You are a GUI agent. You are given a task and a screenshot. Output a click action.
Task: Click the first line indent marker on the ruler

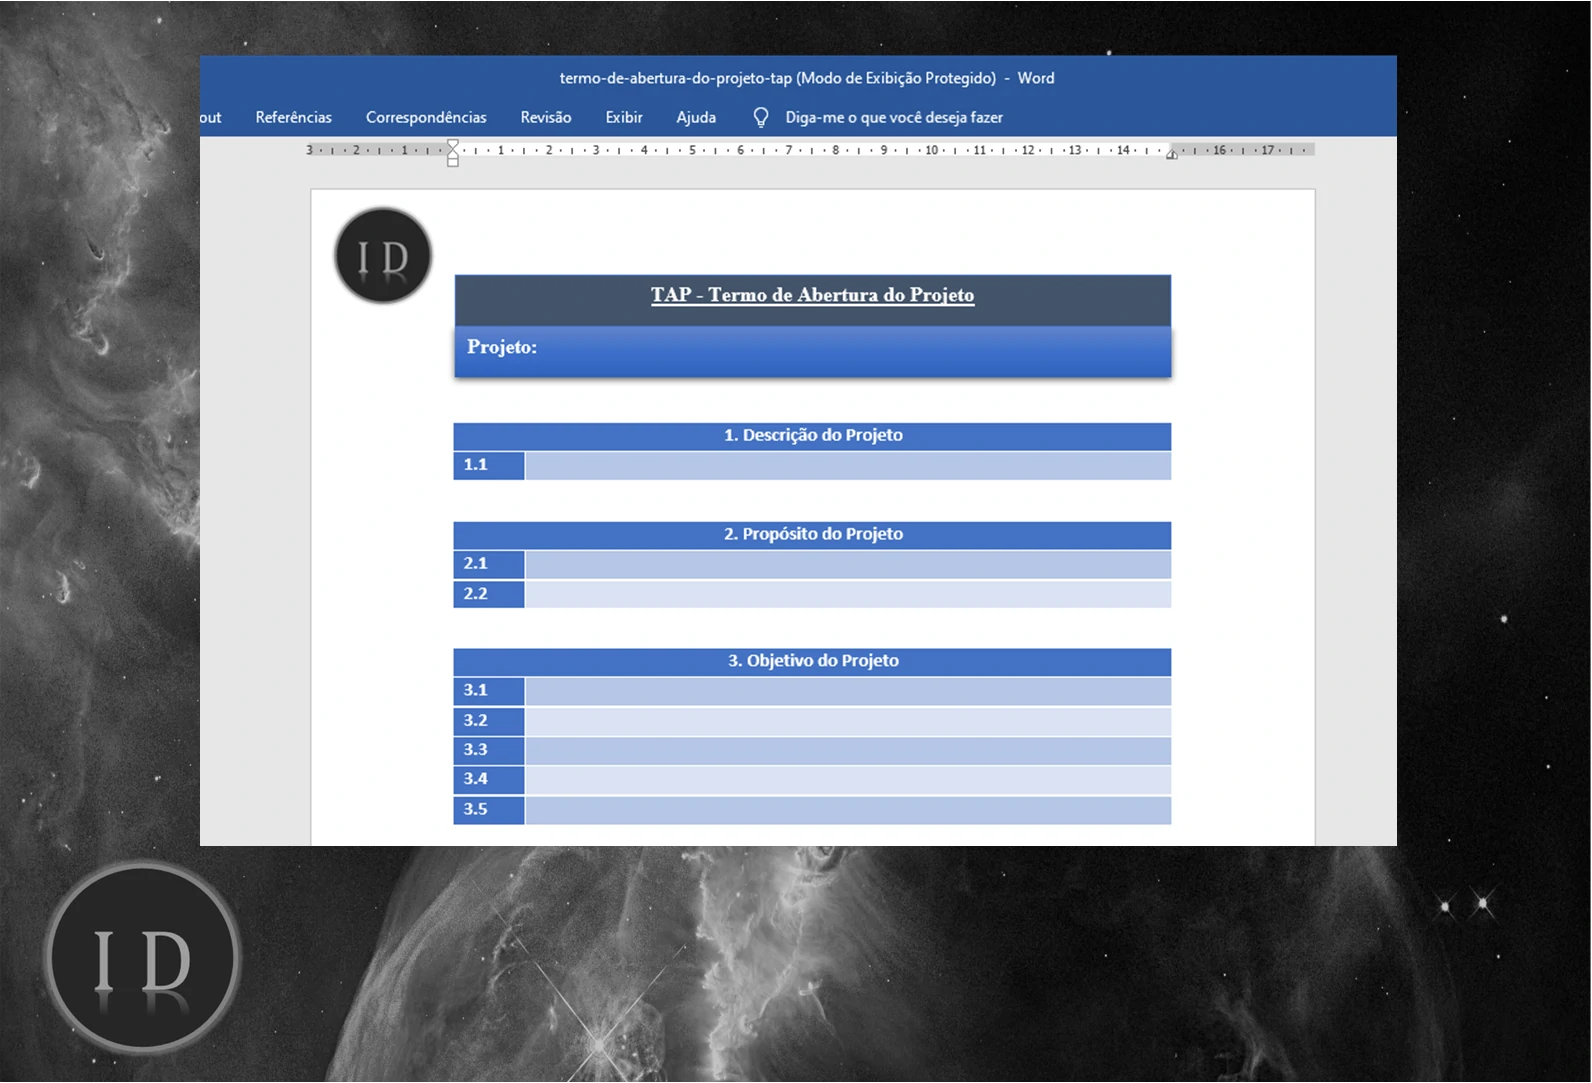[x=453, y=145]
